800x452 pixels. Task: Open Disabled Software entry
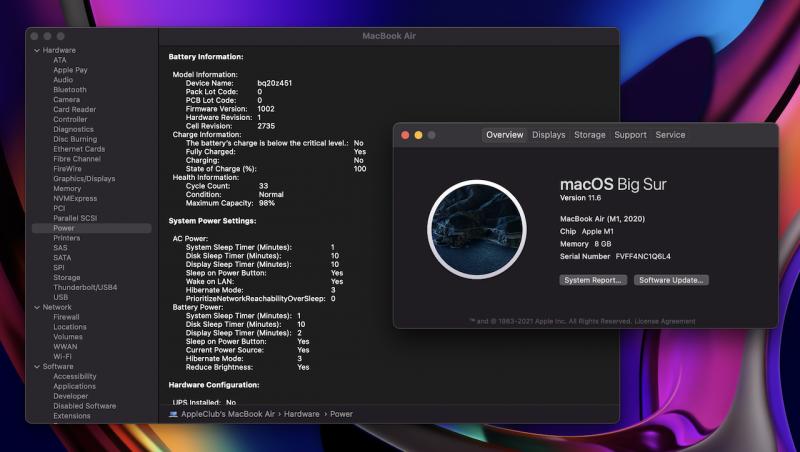click(85, 406)
